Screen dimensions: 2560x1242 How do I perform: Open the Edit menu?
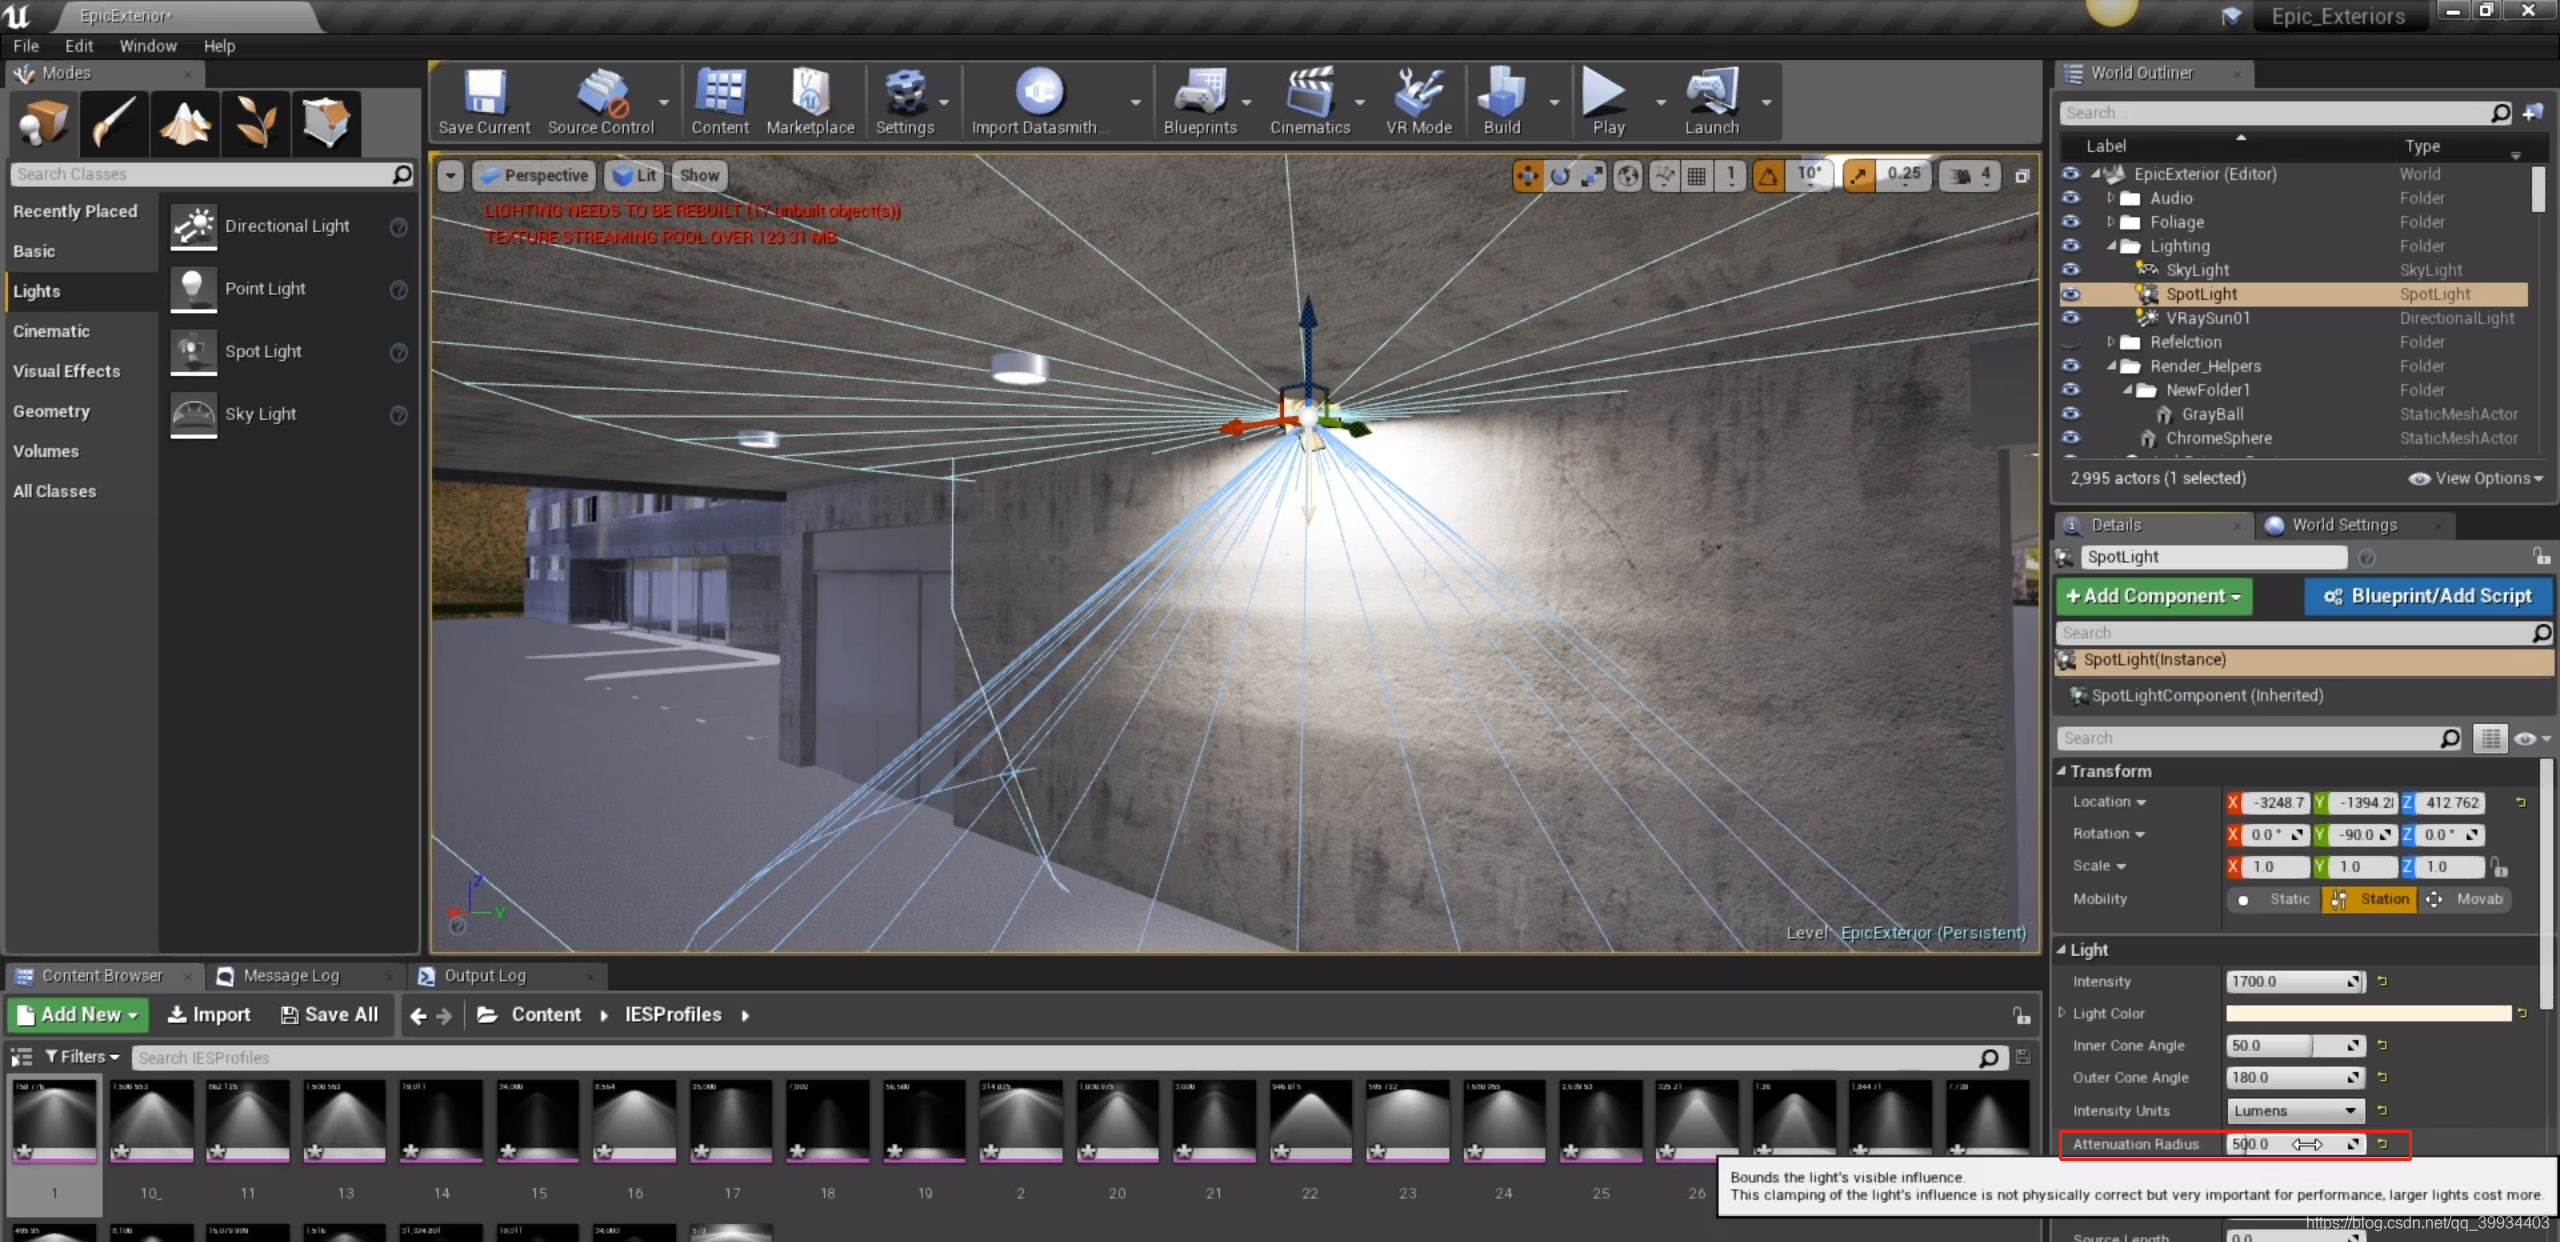point(79,46)
